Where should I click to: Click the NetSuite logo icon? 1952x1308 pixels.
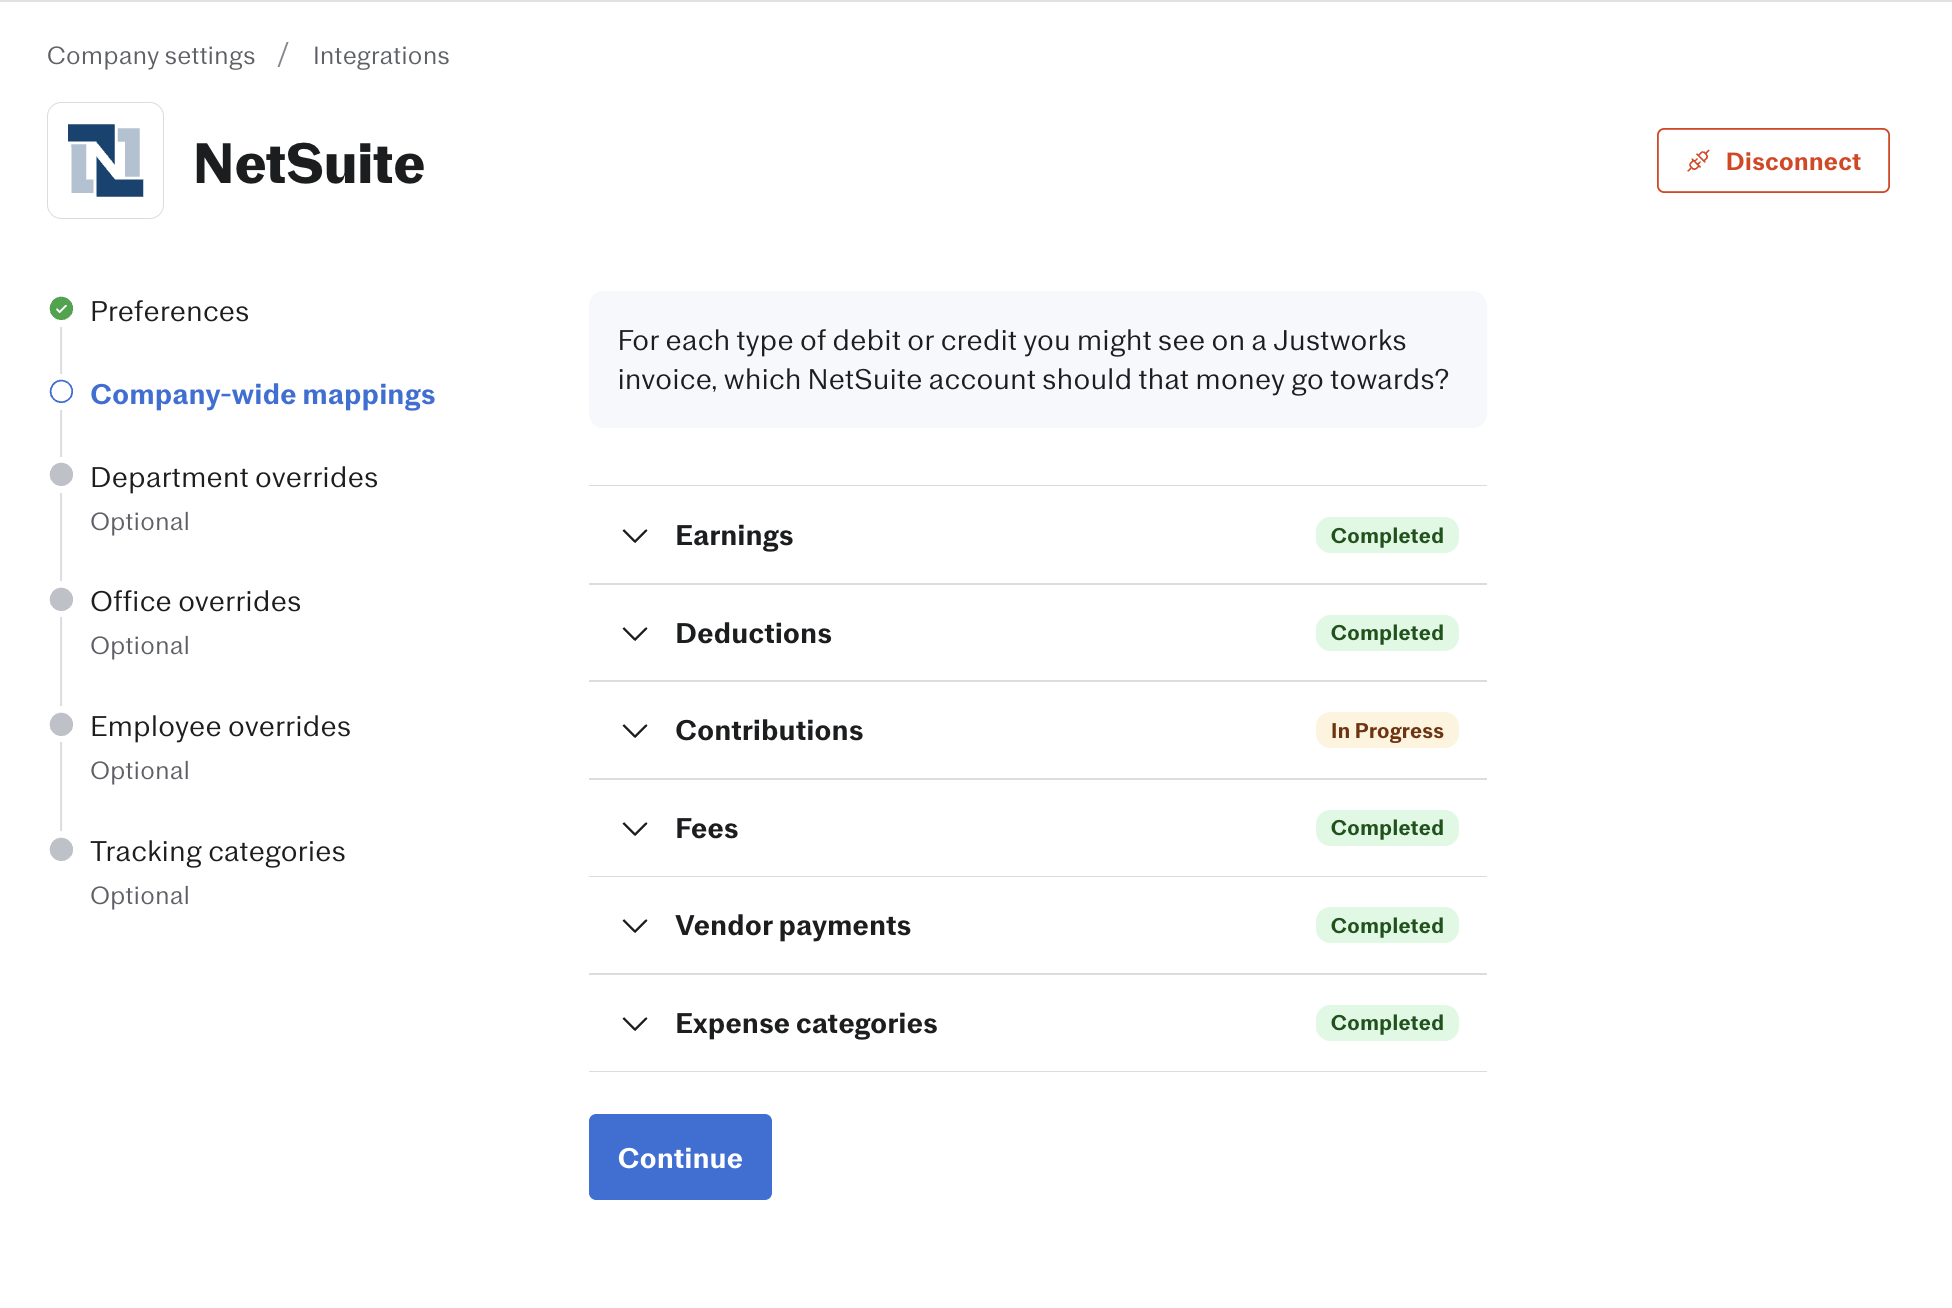pos(105,160)
